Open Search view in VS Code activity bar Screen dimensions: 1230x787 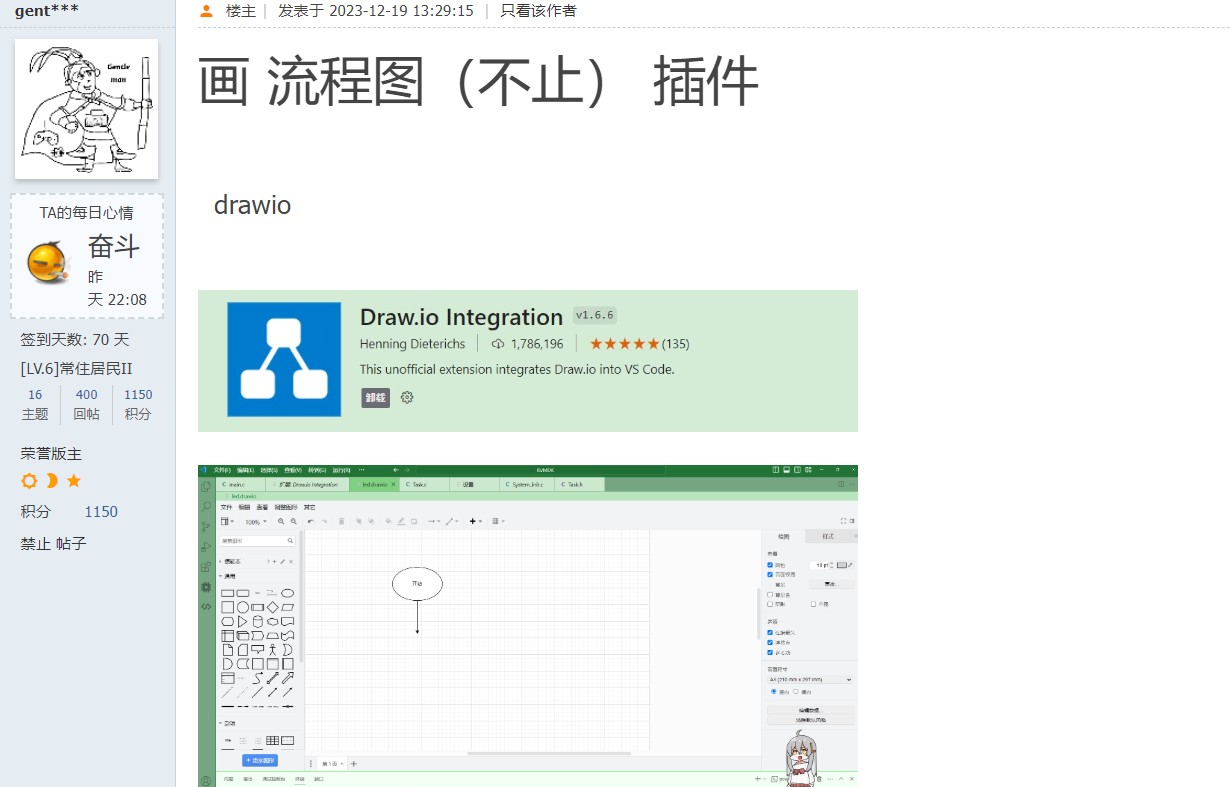click(x=206, y=506)
